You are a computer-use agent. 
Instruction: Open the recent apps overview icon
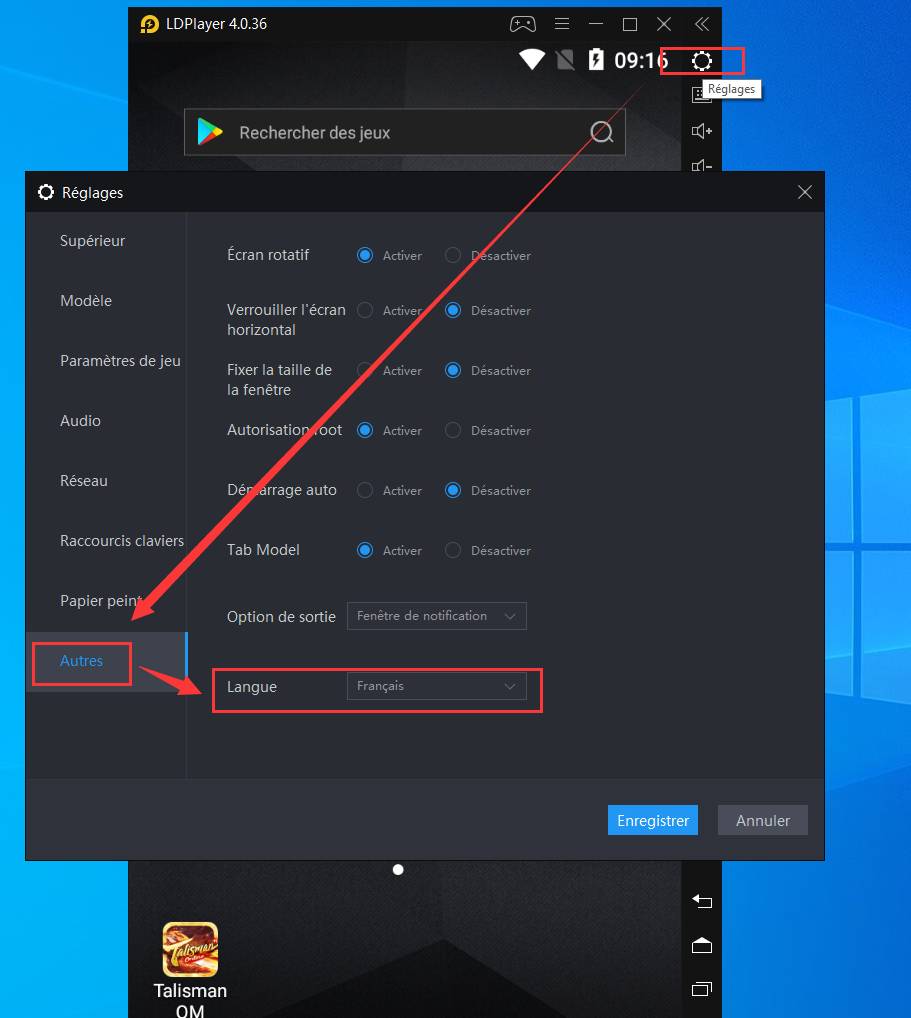[702, 989]
